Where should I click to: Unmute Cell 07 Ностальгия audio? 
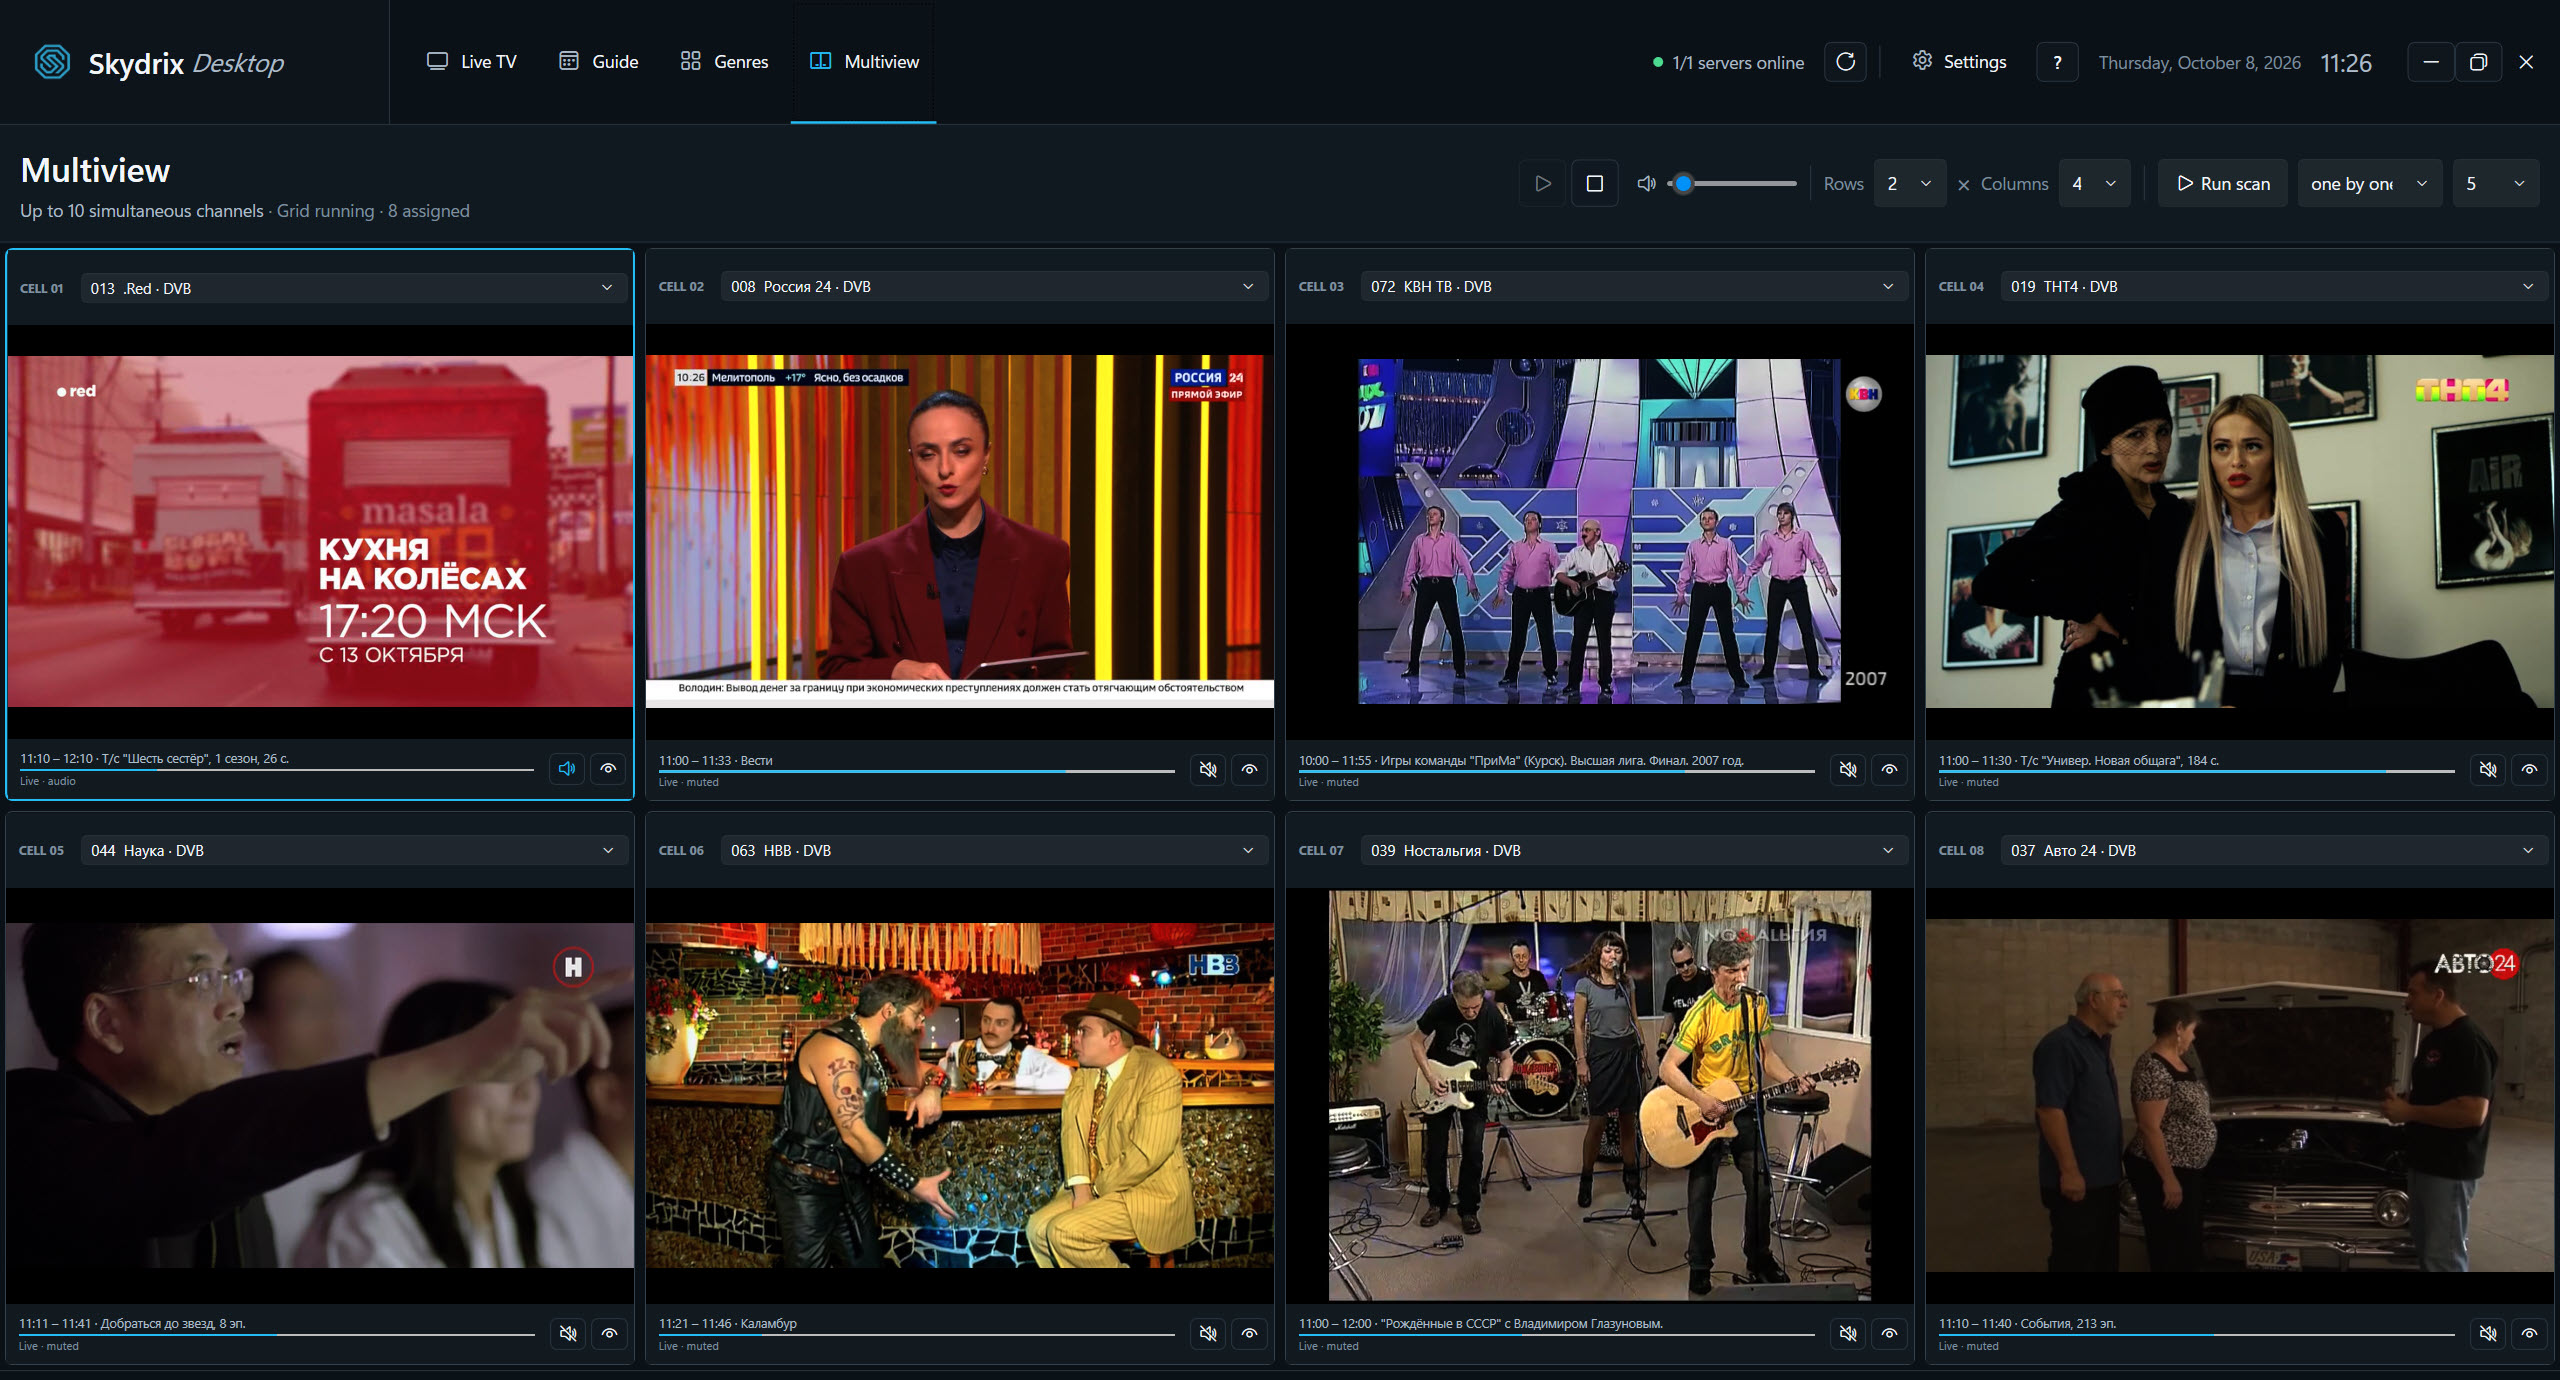[x=1848, y=1333]
